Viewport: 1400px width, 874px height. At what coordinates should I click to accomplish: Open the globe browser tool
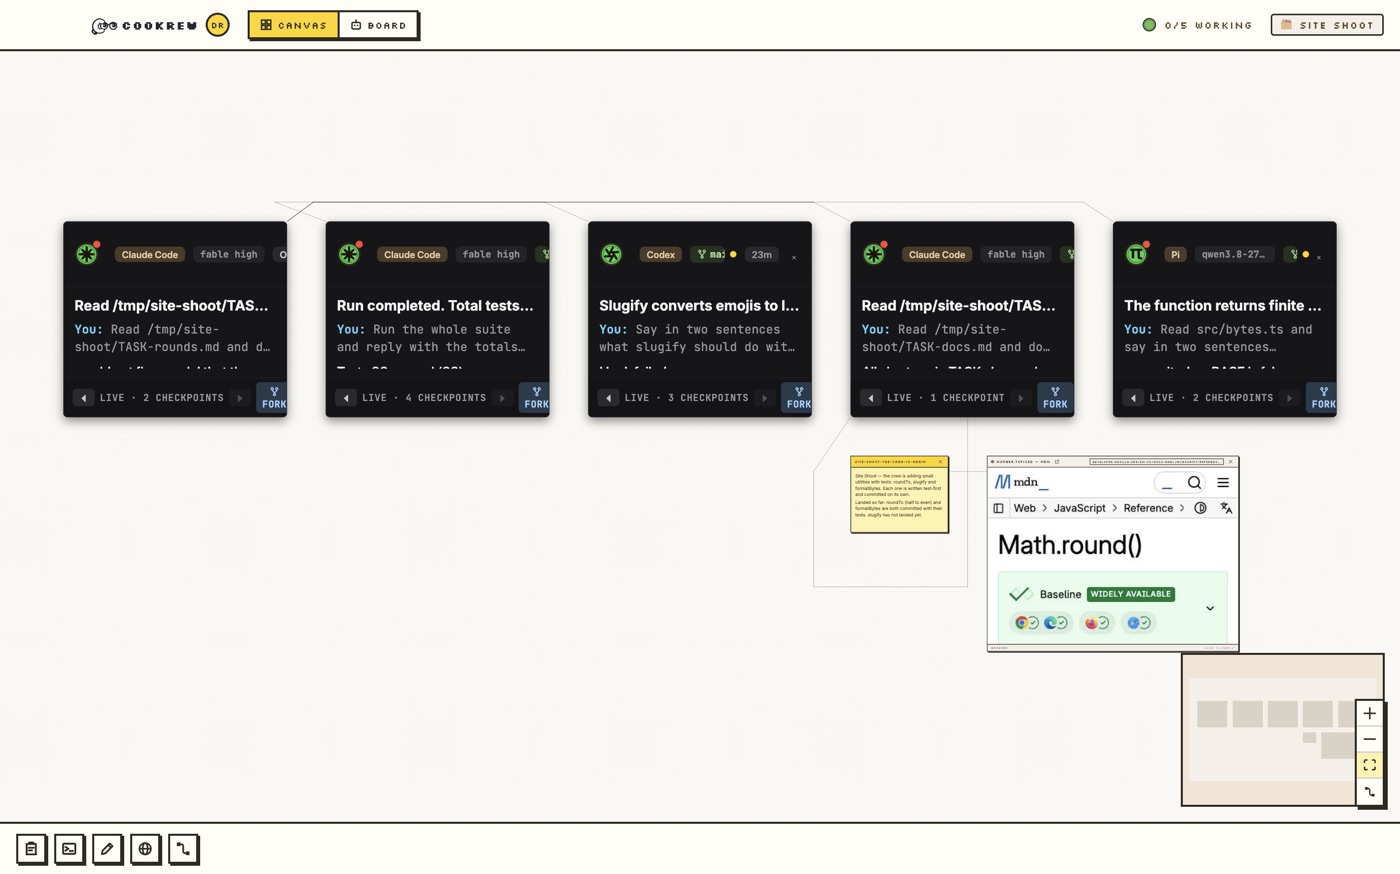point(145,849)
